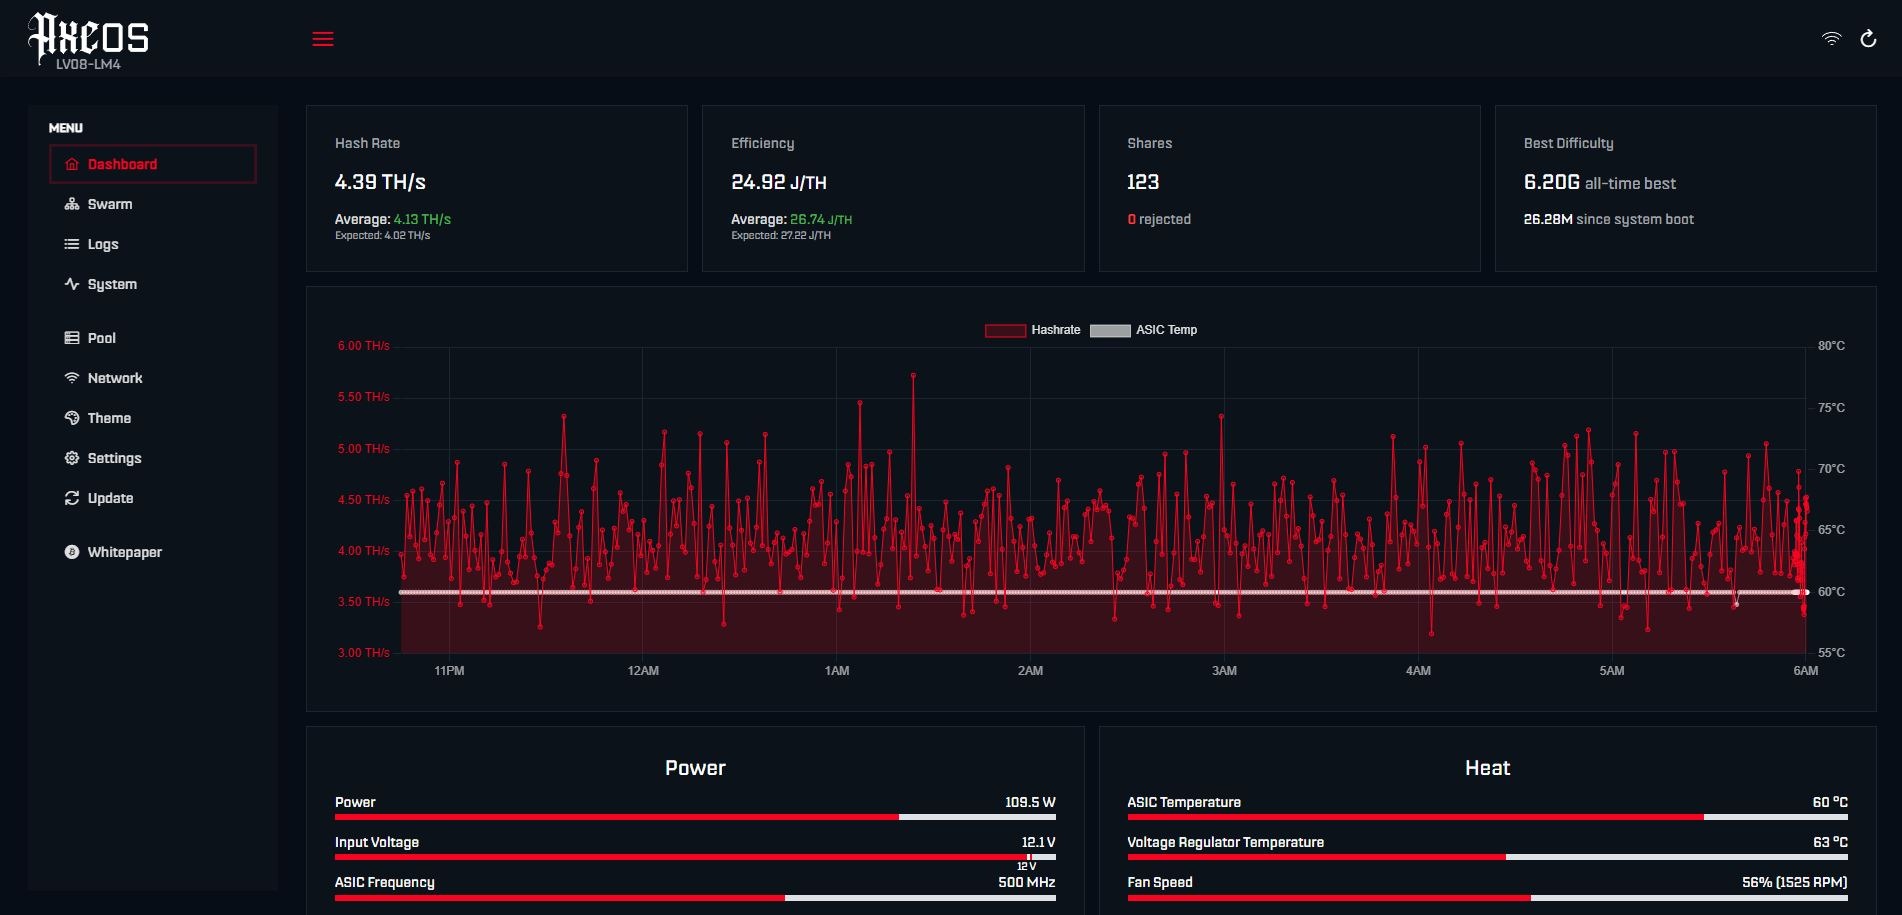The width and height of the screenshot is (1902, 915).
Task: Toggle the Hashrate series in chart legend
Action: (x=1032, y=330)
